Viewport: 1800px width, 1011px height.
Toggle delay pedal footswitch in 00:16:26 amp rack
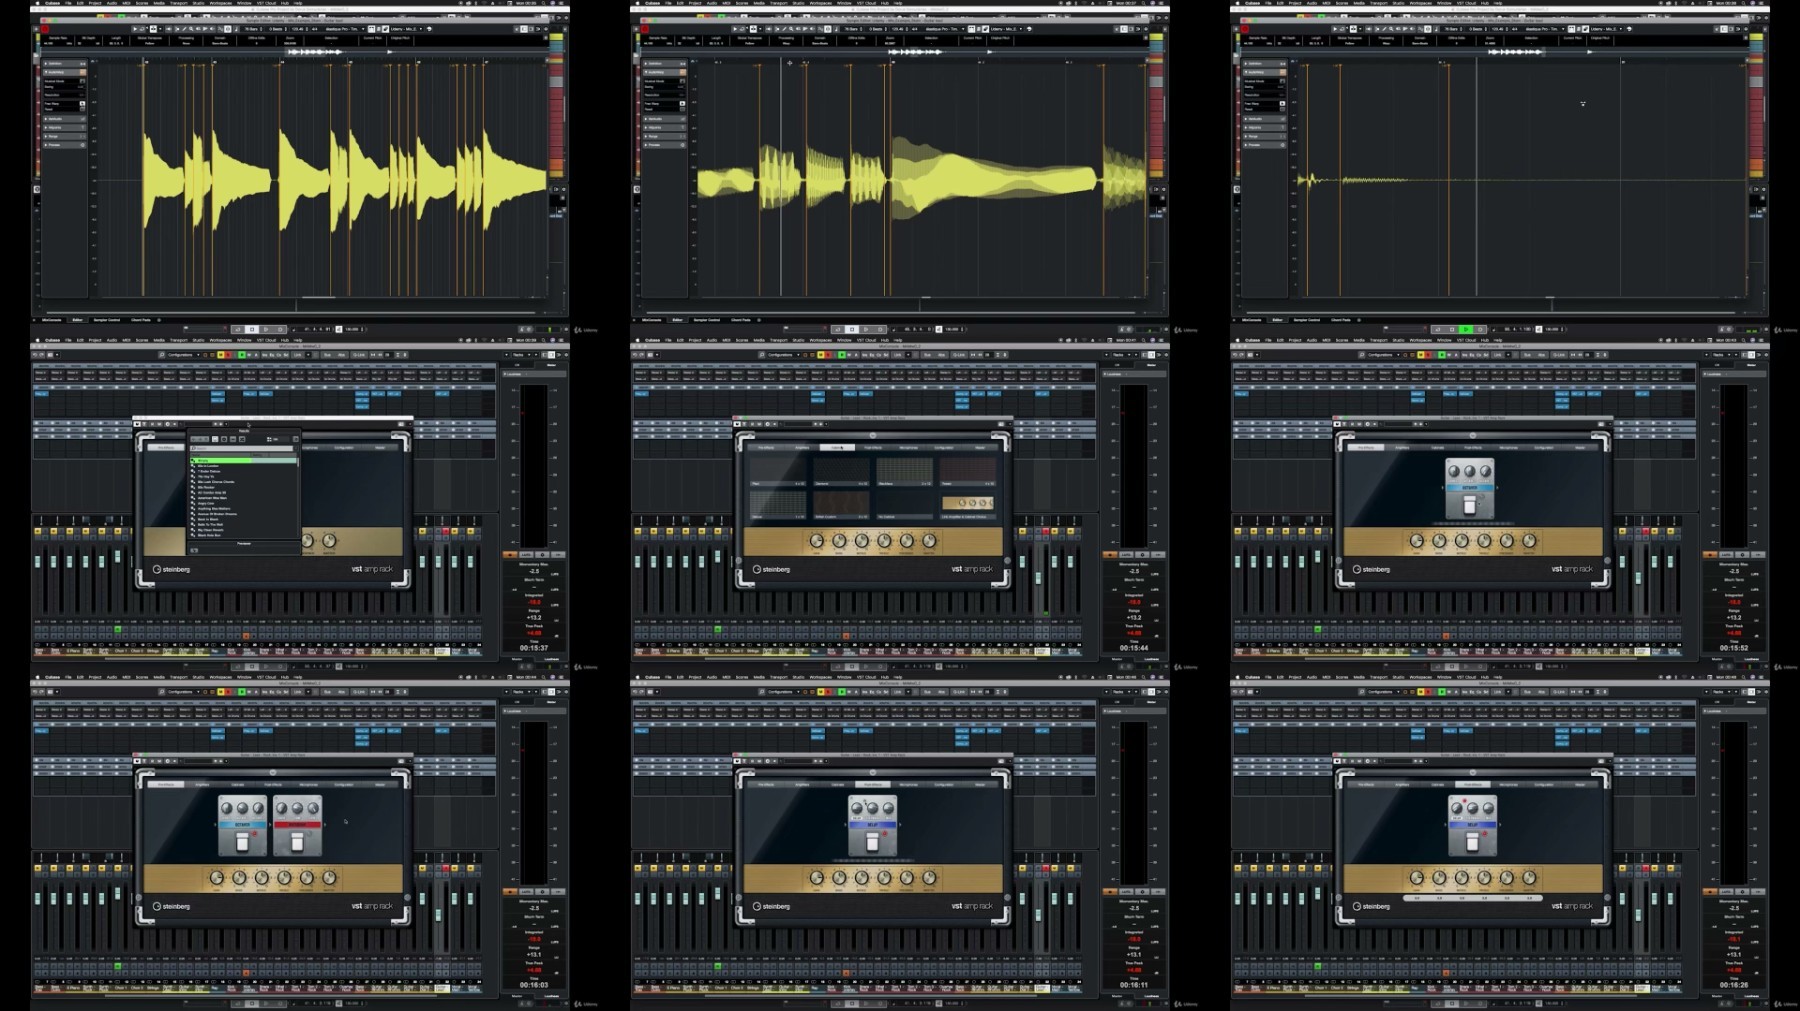[x=1472, y=842]
